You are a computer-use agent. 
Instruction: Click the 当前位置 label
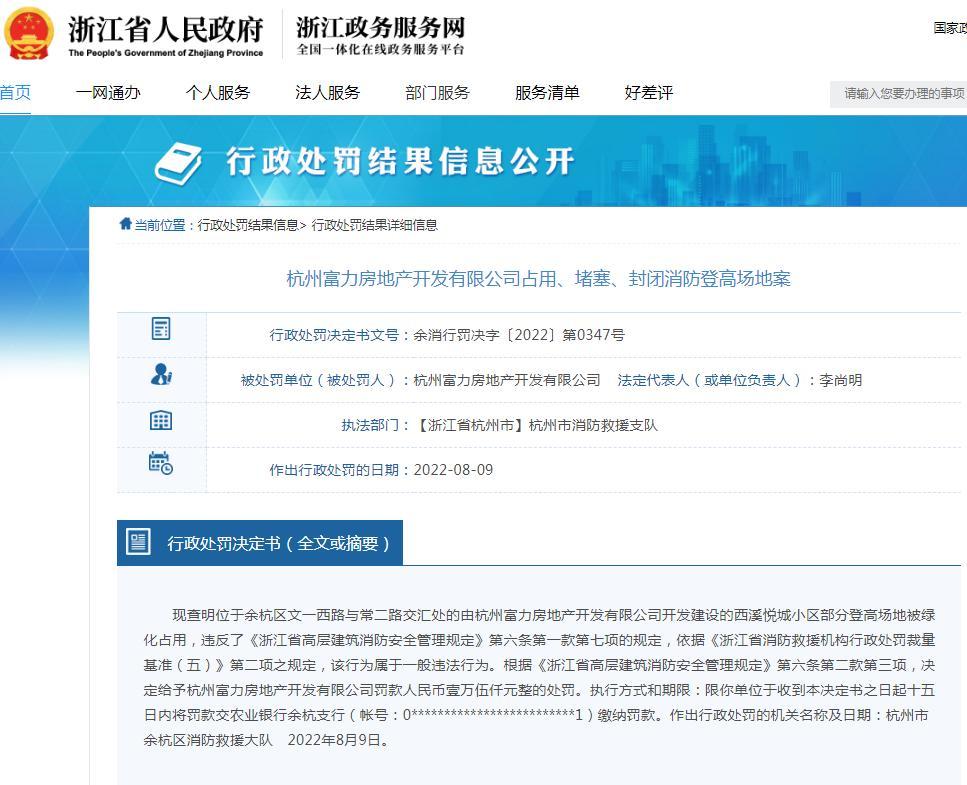coord(160,225)
